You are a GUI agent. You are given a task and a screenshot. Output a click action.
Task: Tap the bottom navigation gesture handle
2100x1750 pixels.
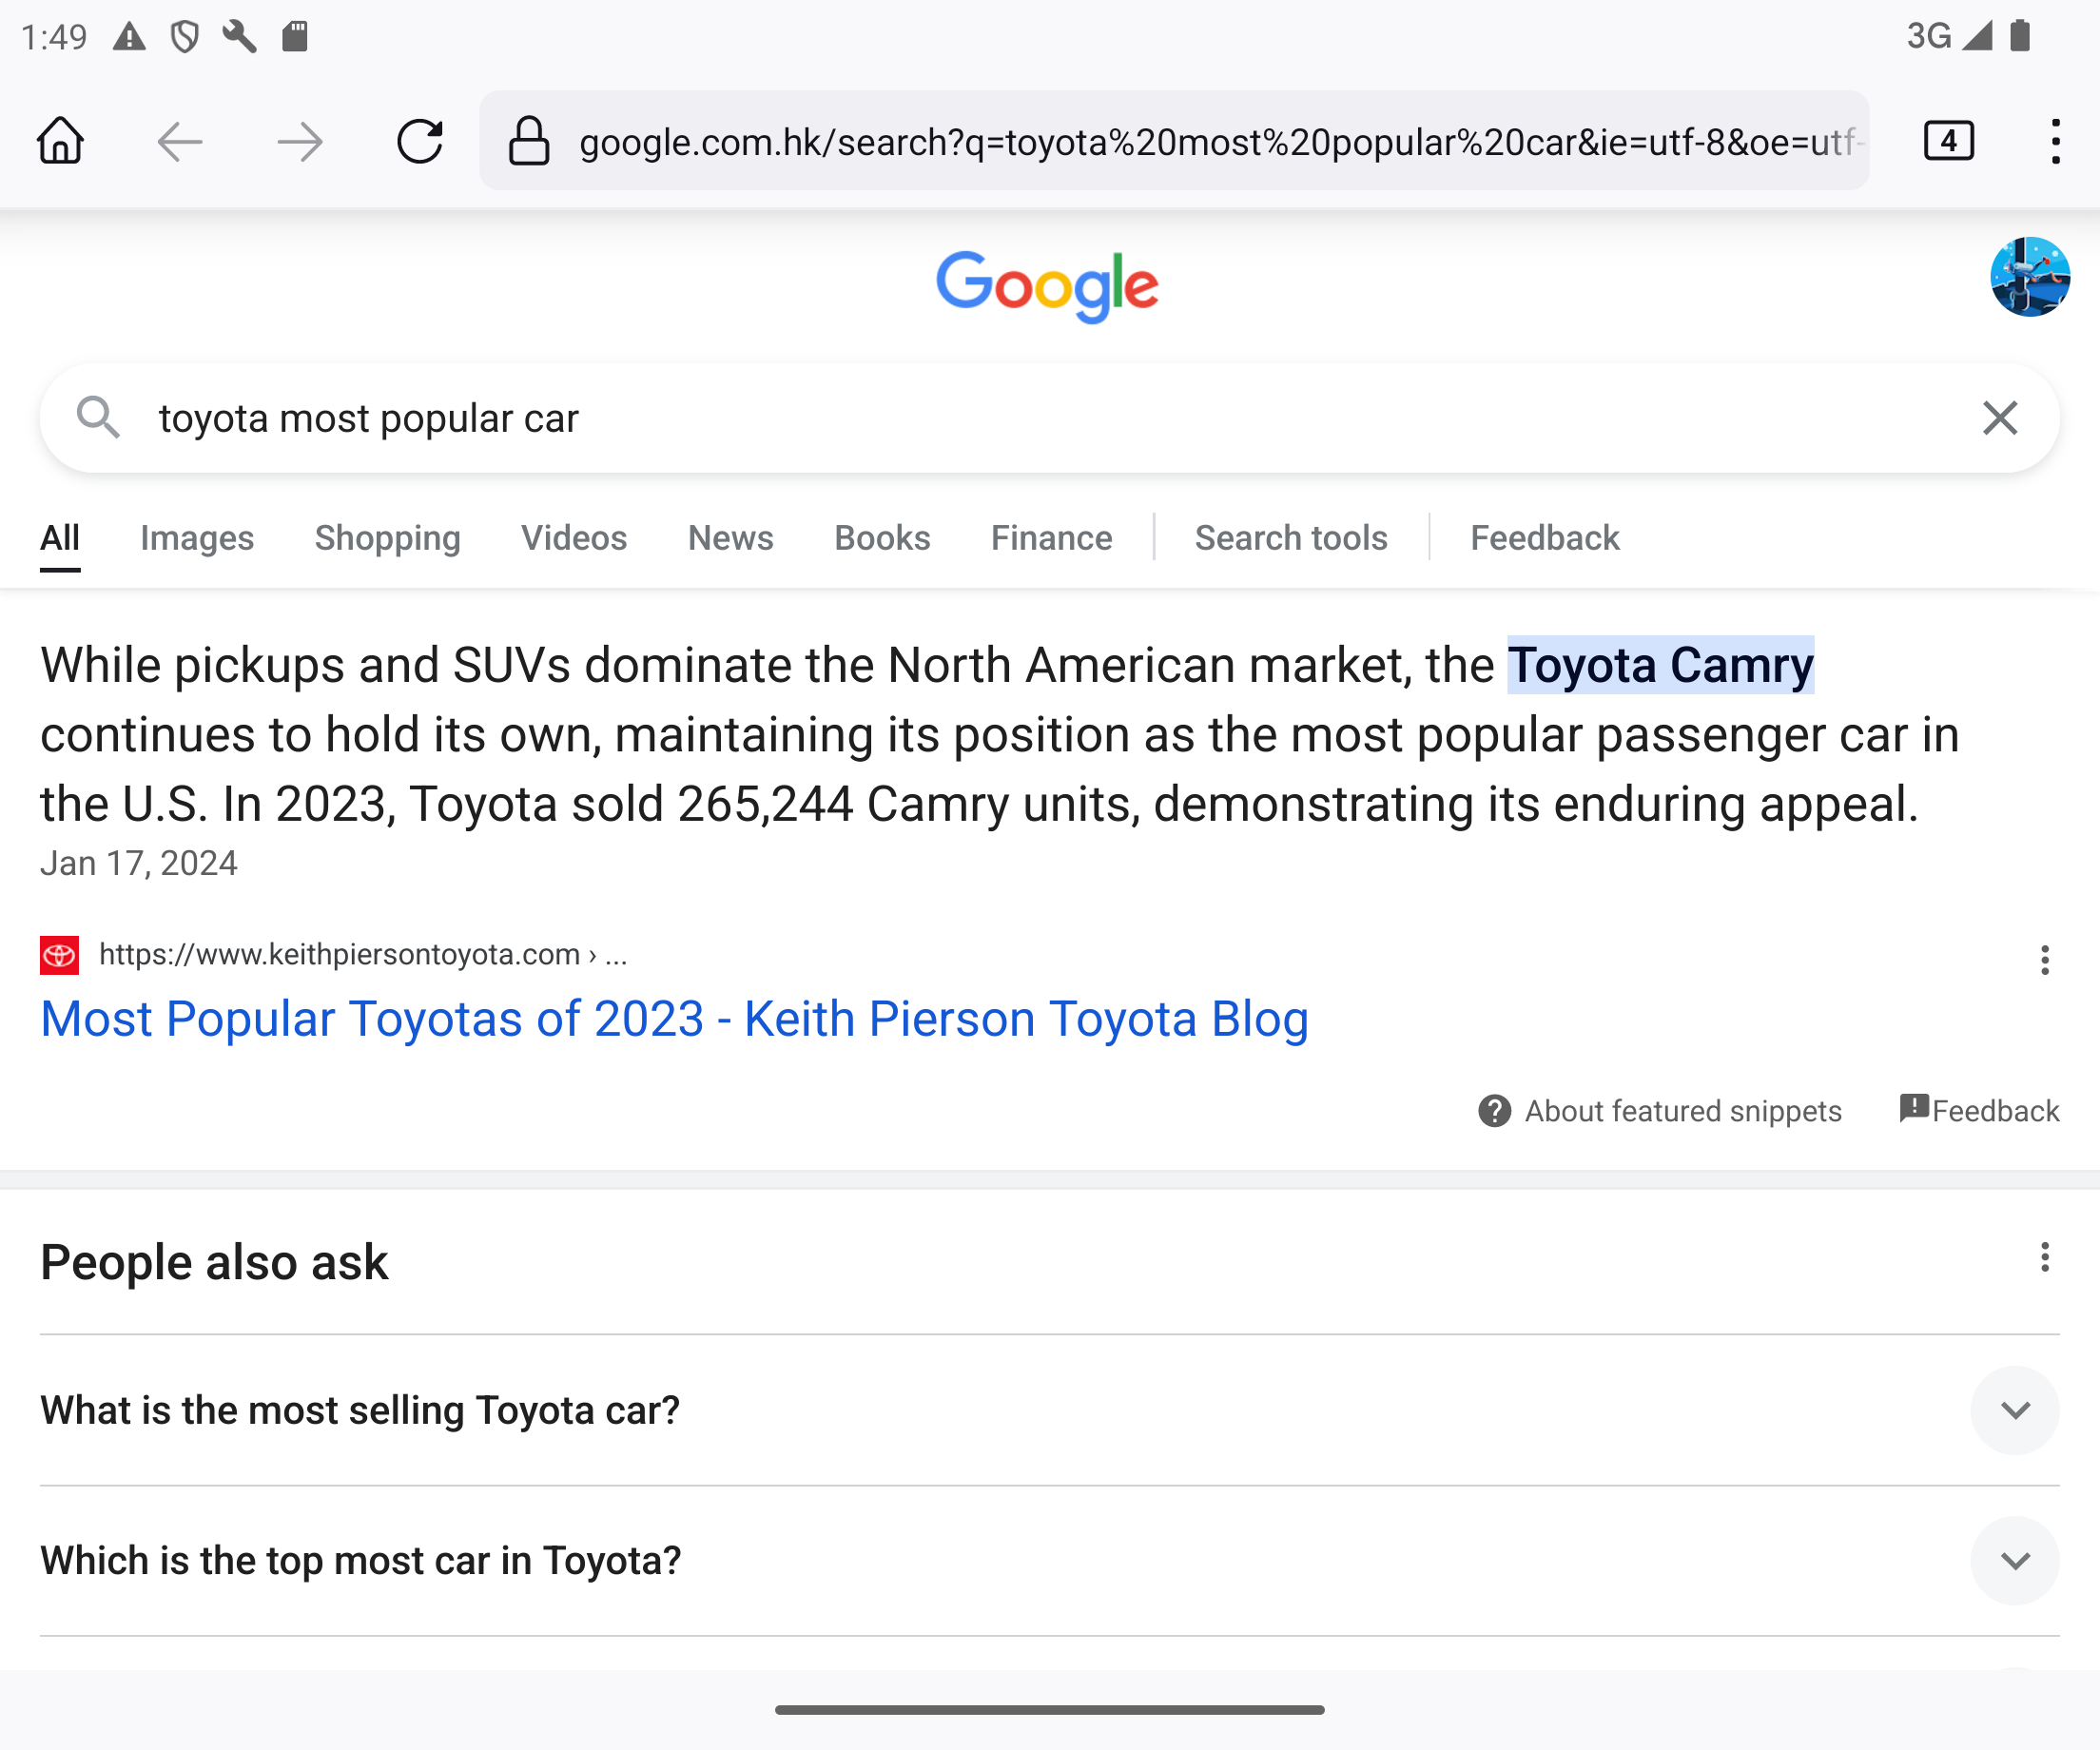(1050, 1709)
